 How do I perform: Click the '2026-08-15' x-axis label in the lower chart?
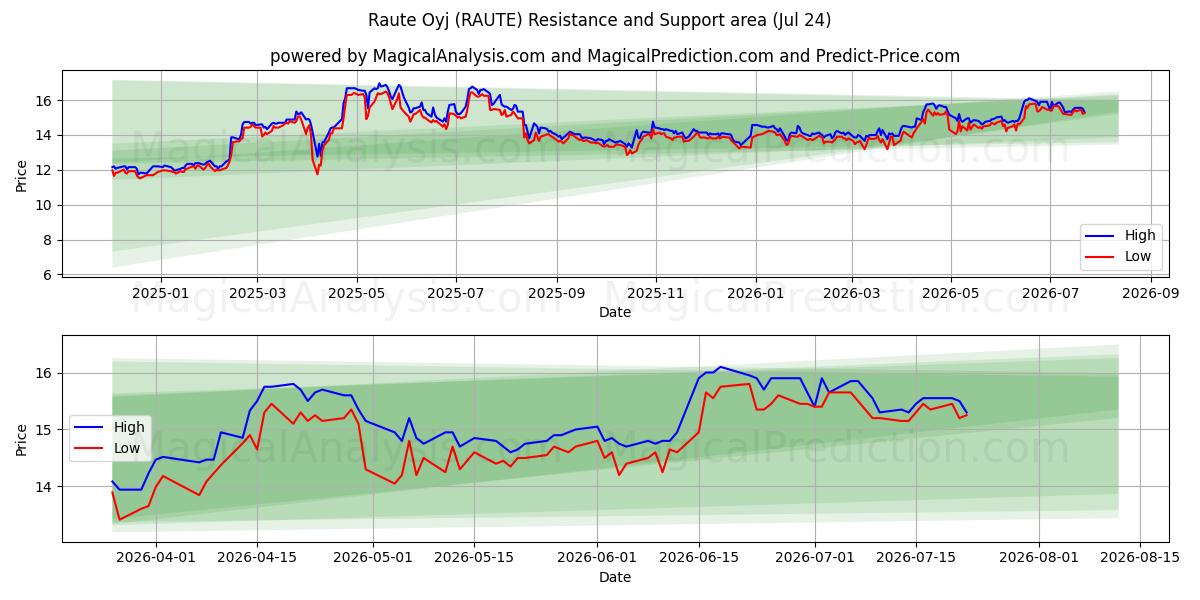(1140, 559)
